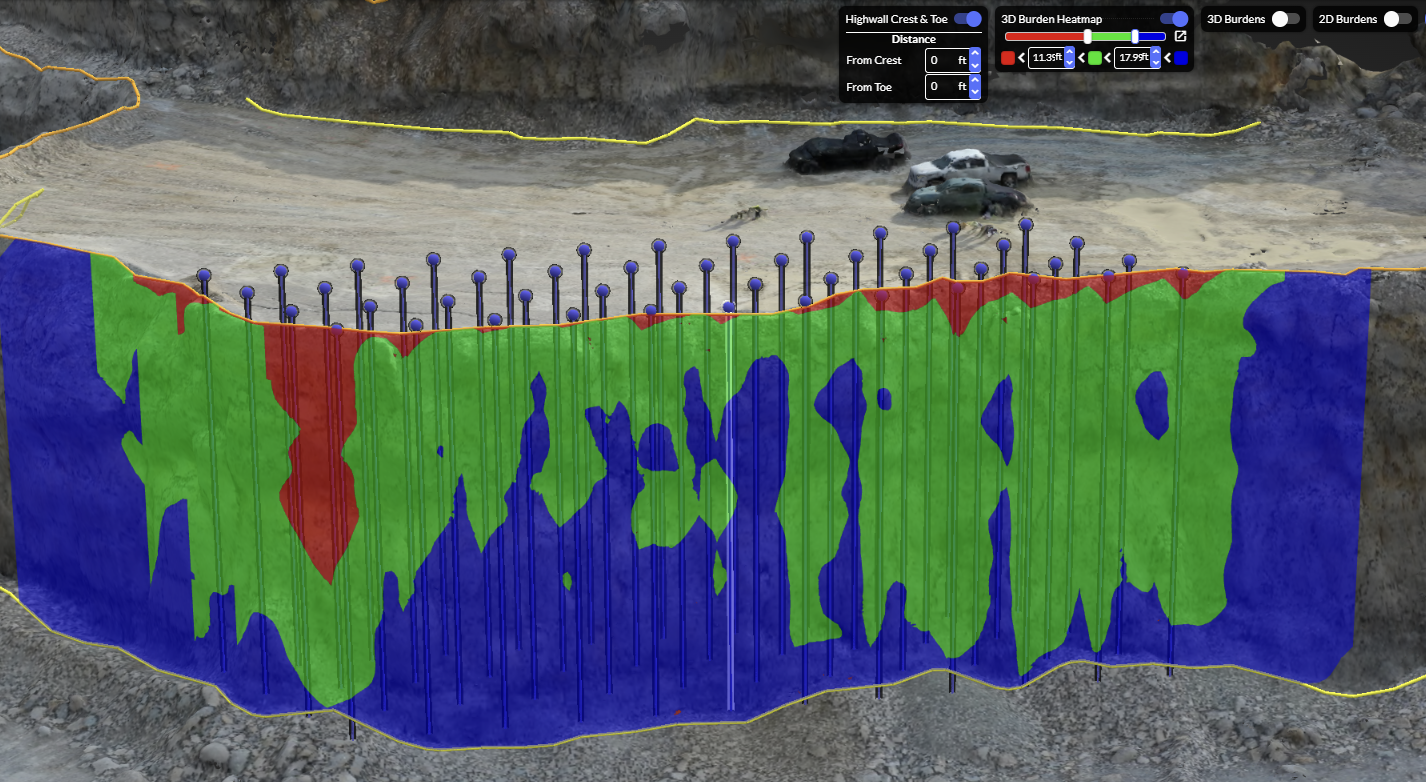The image size is (1426, 782).
Task: Click the left heatmap slider handle
Action: click(x=1088, y=37)
